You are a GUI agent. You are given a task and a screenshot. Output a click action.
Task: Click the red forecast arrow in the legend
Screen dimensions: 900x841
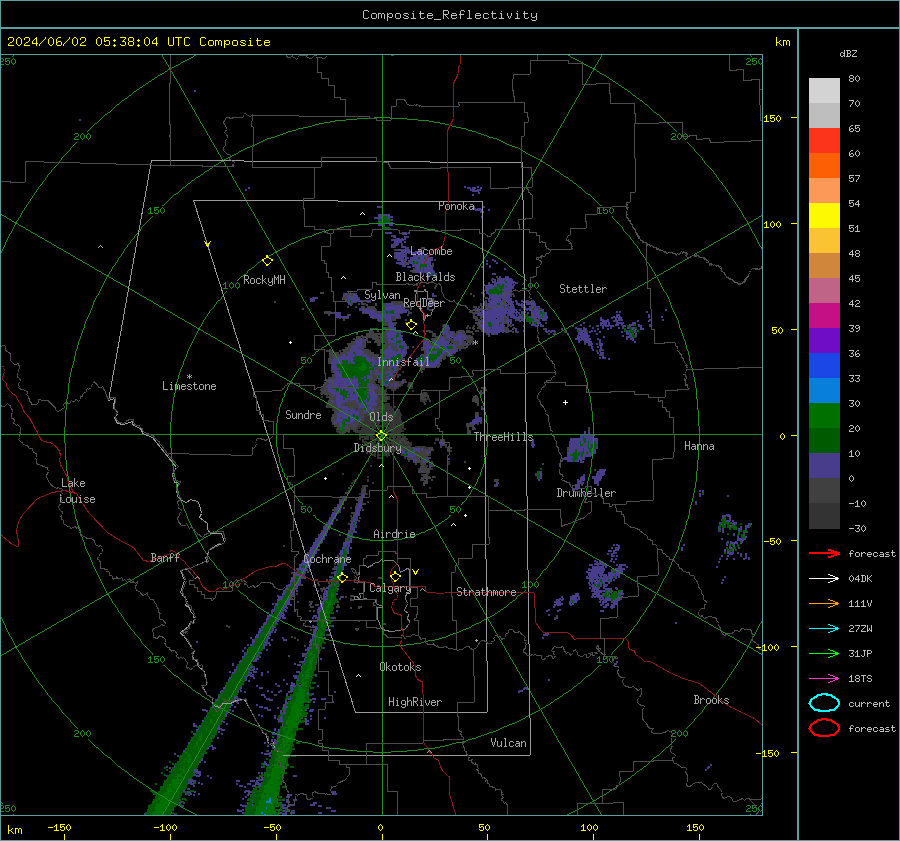824,553
